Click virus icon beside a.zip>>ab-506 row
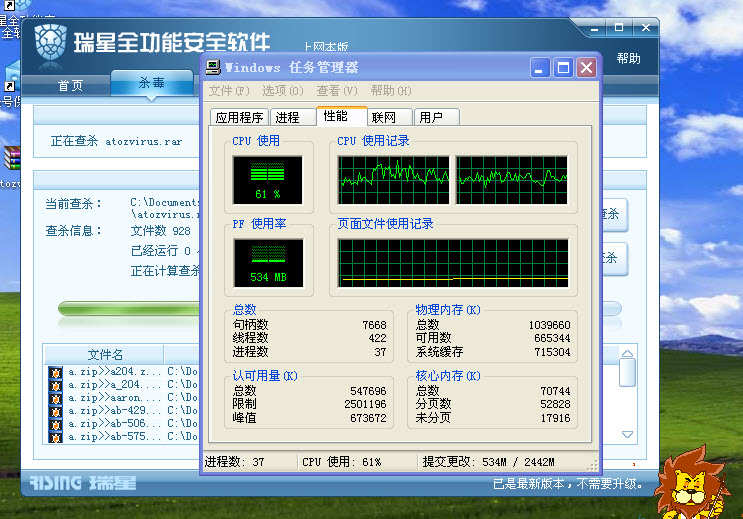Viewport: 743px width, 519px height. pos(56,424)
